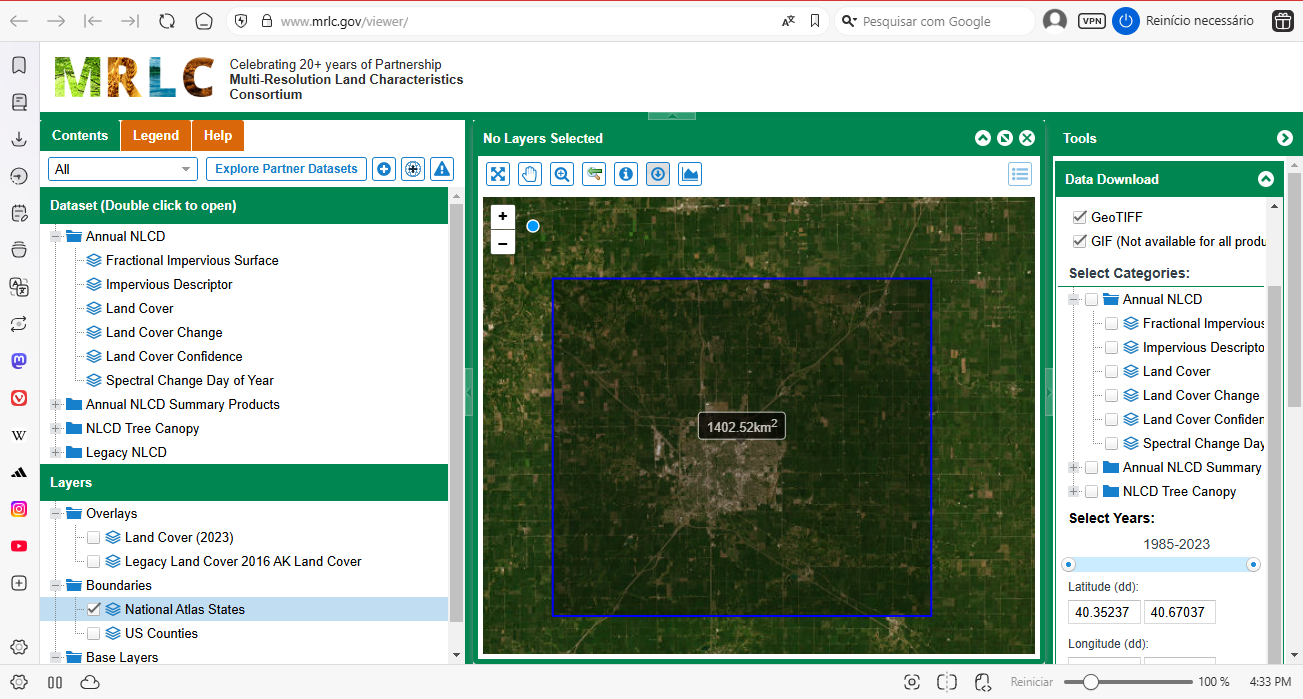
Task: Show the map legend list icon
Action: (1020, 174)
